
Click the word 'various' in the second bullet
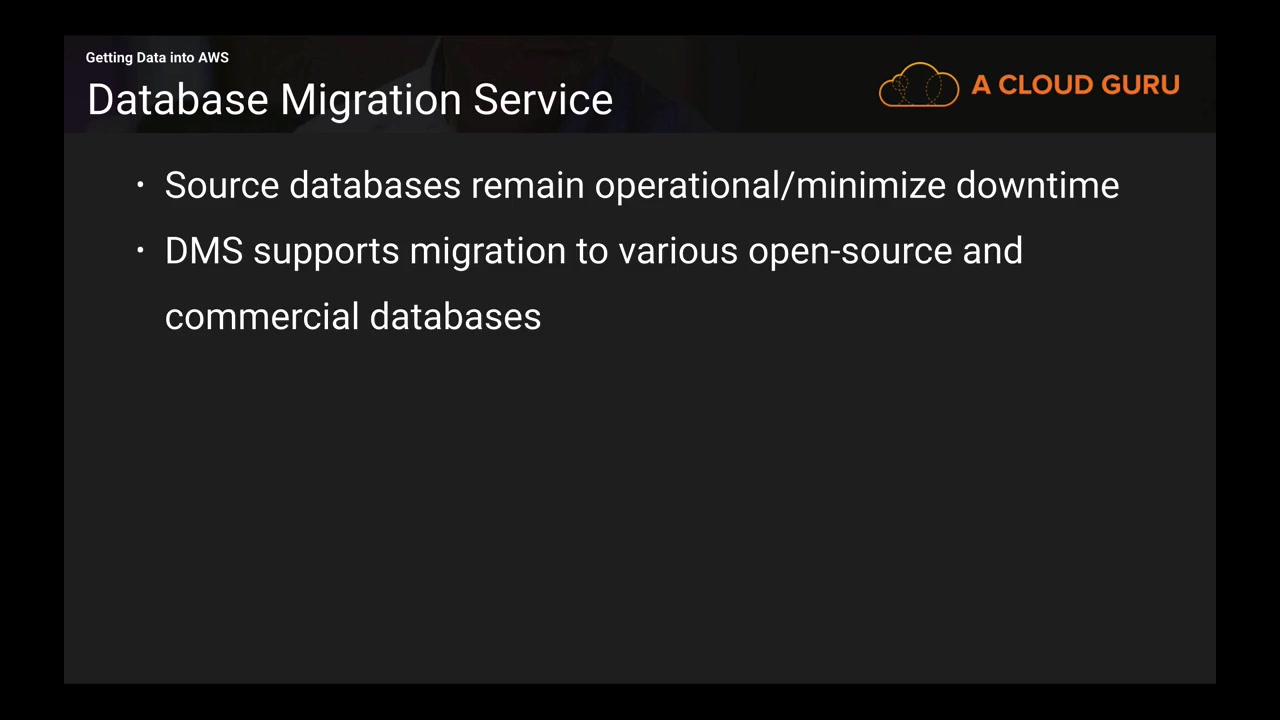677,251
